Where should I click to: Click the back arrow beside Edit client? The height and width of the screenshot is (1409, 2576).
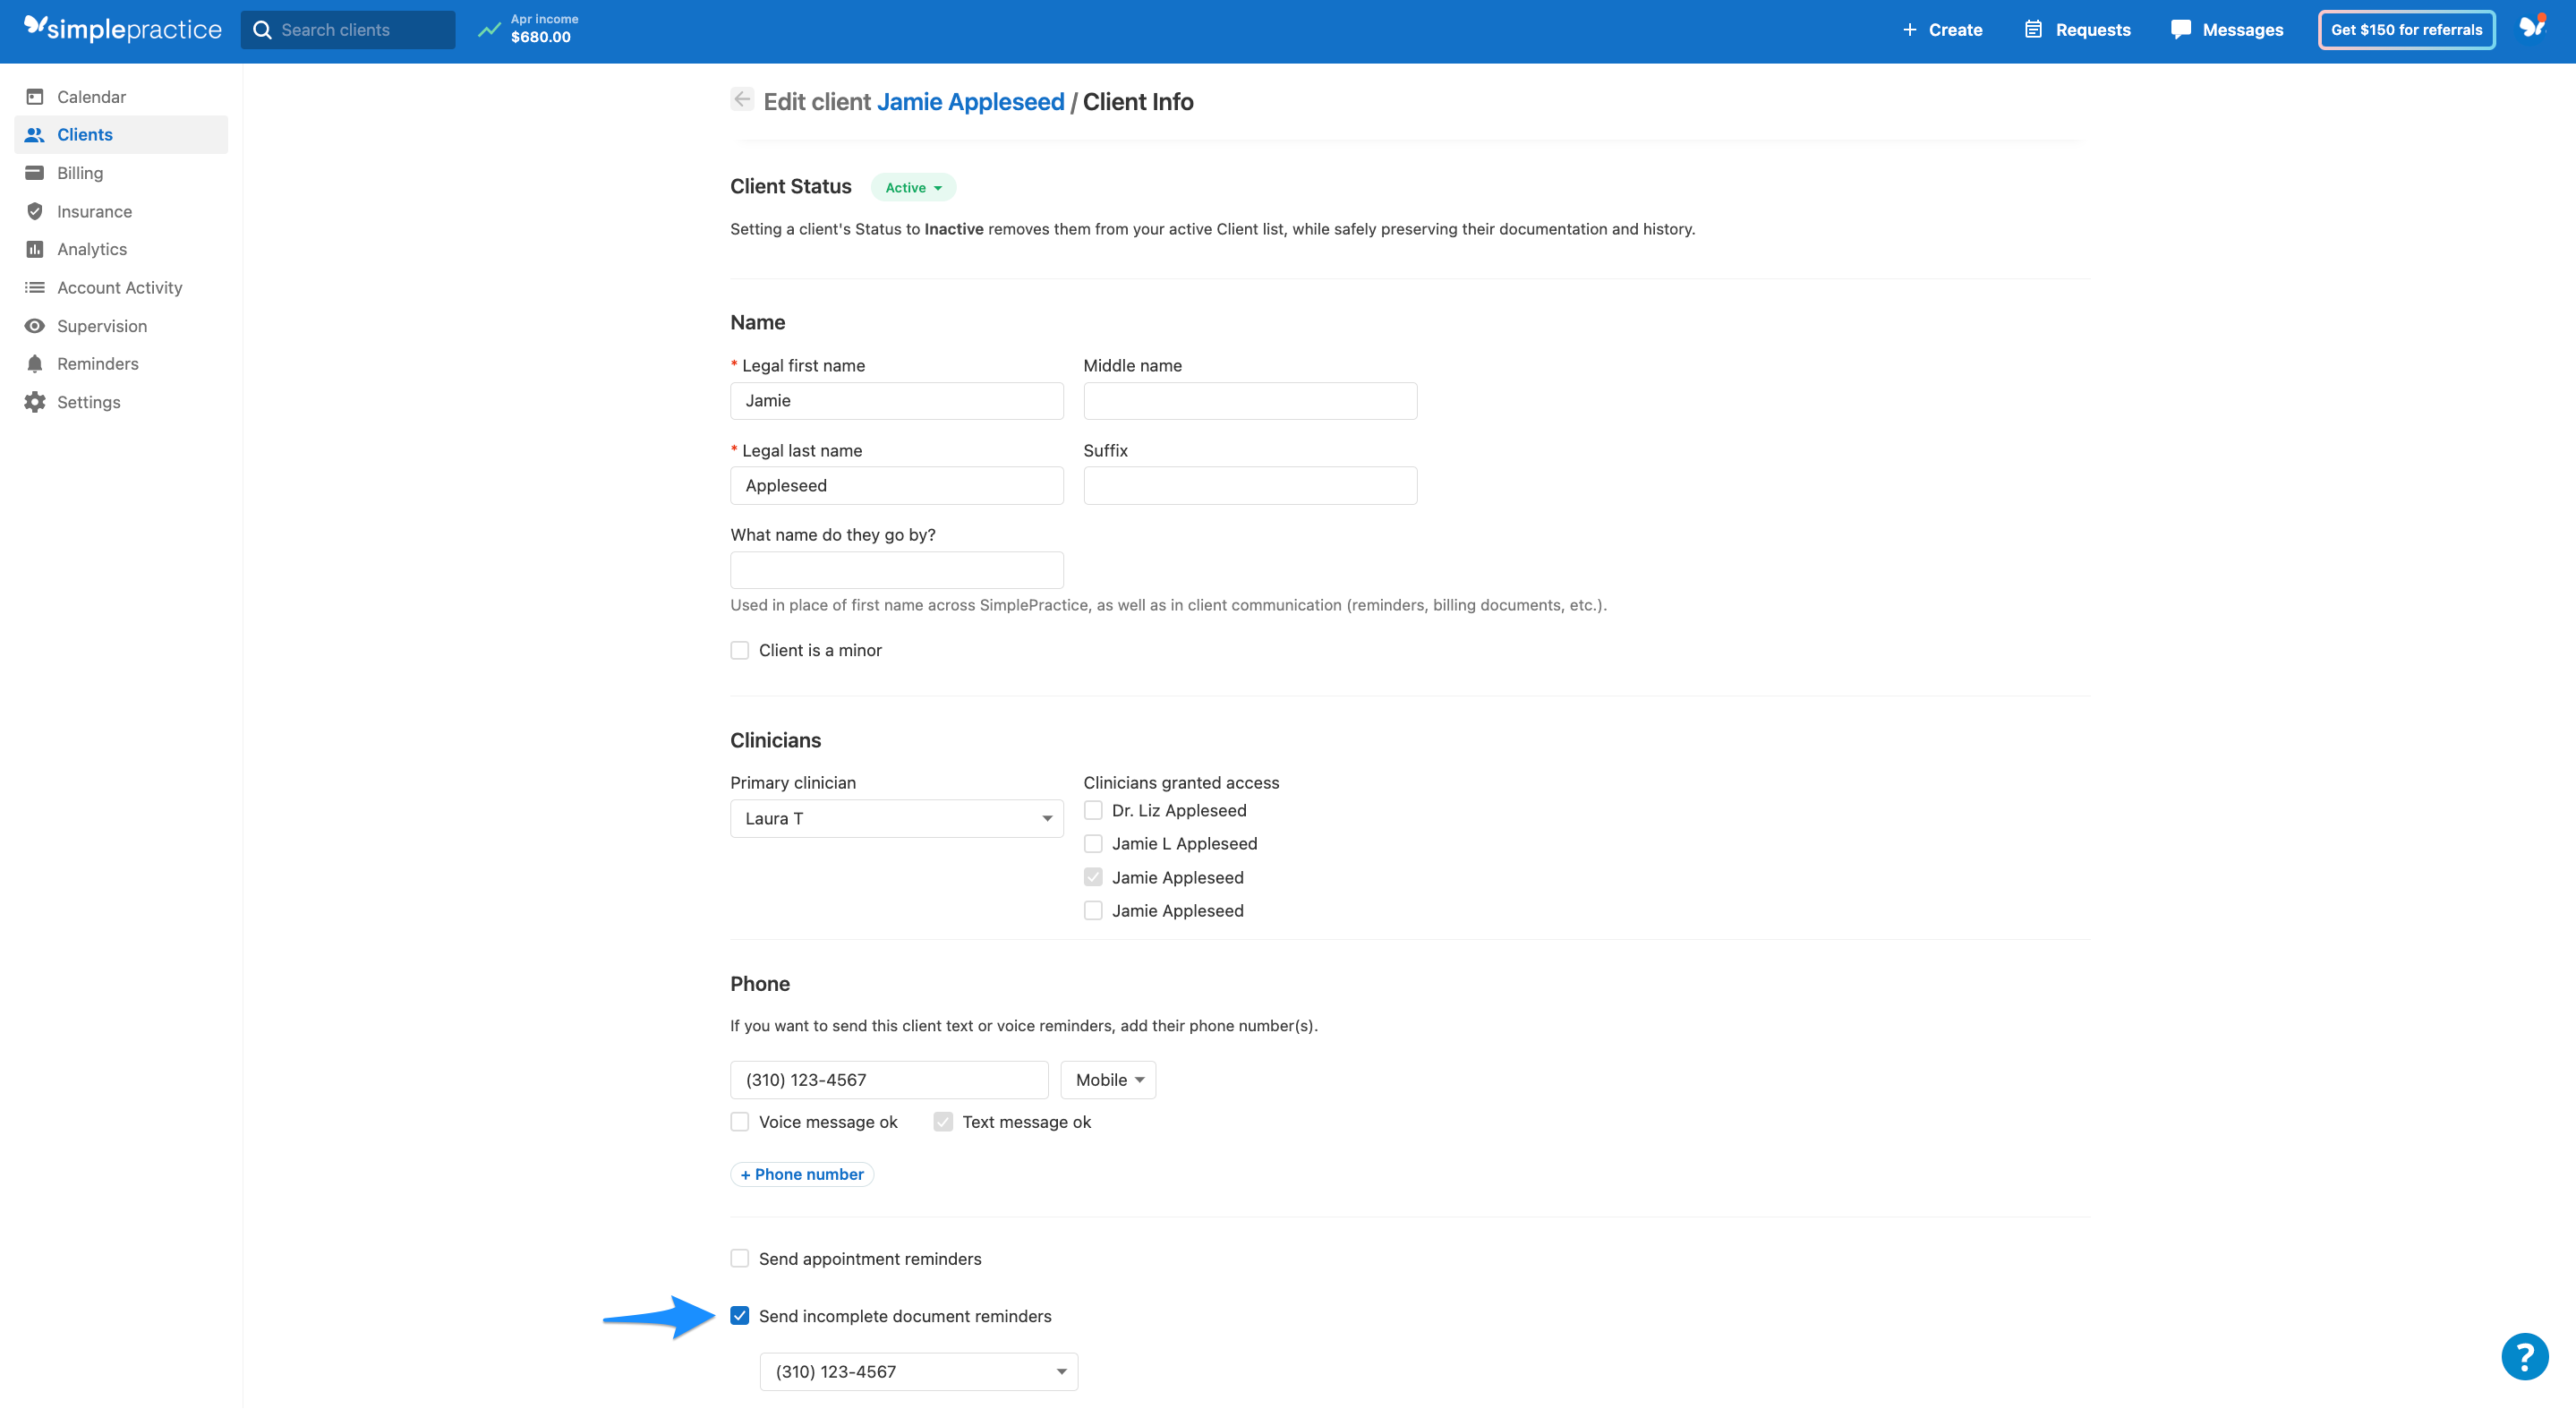(741, 99)
